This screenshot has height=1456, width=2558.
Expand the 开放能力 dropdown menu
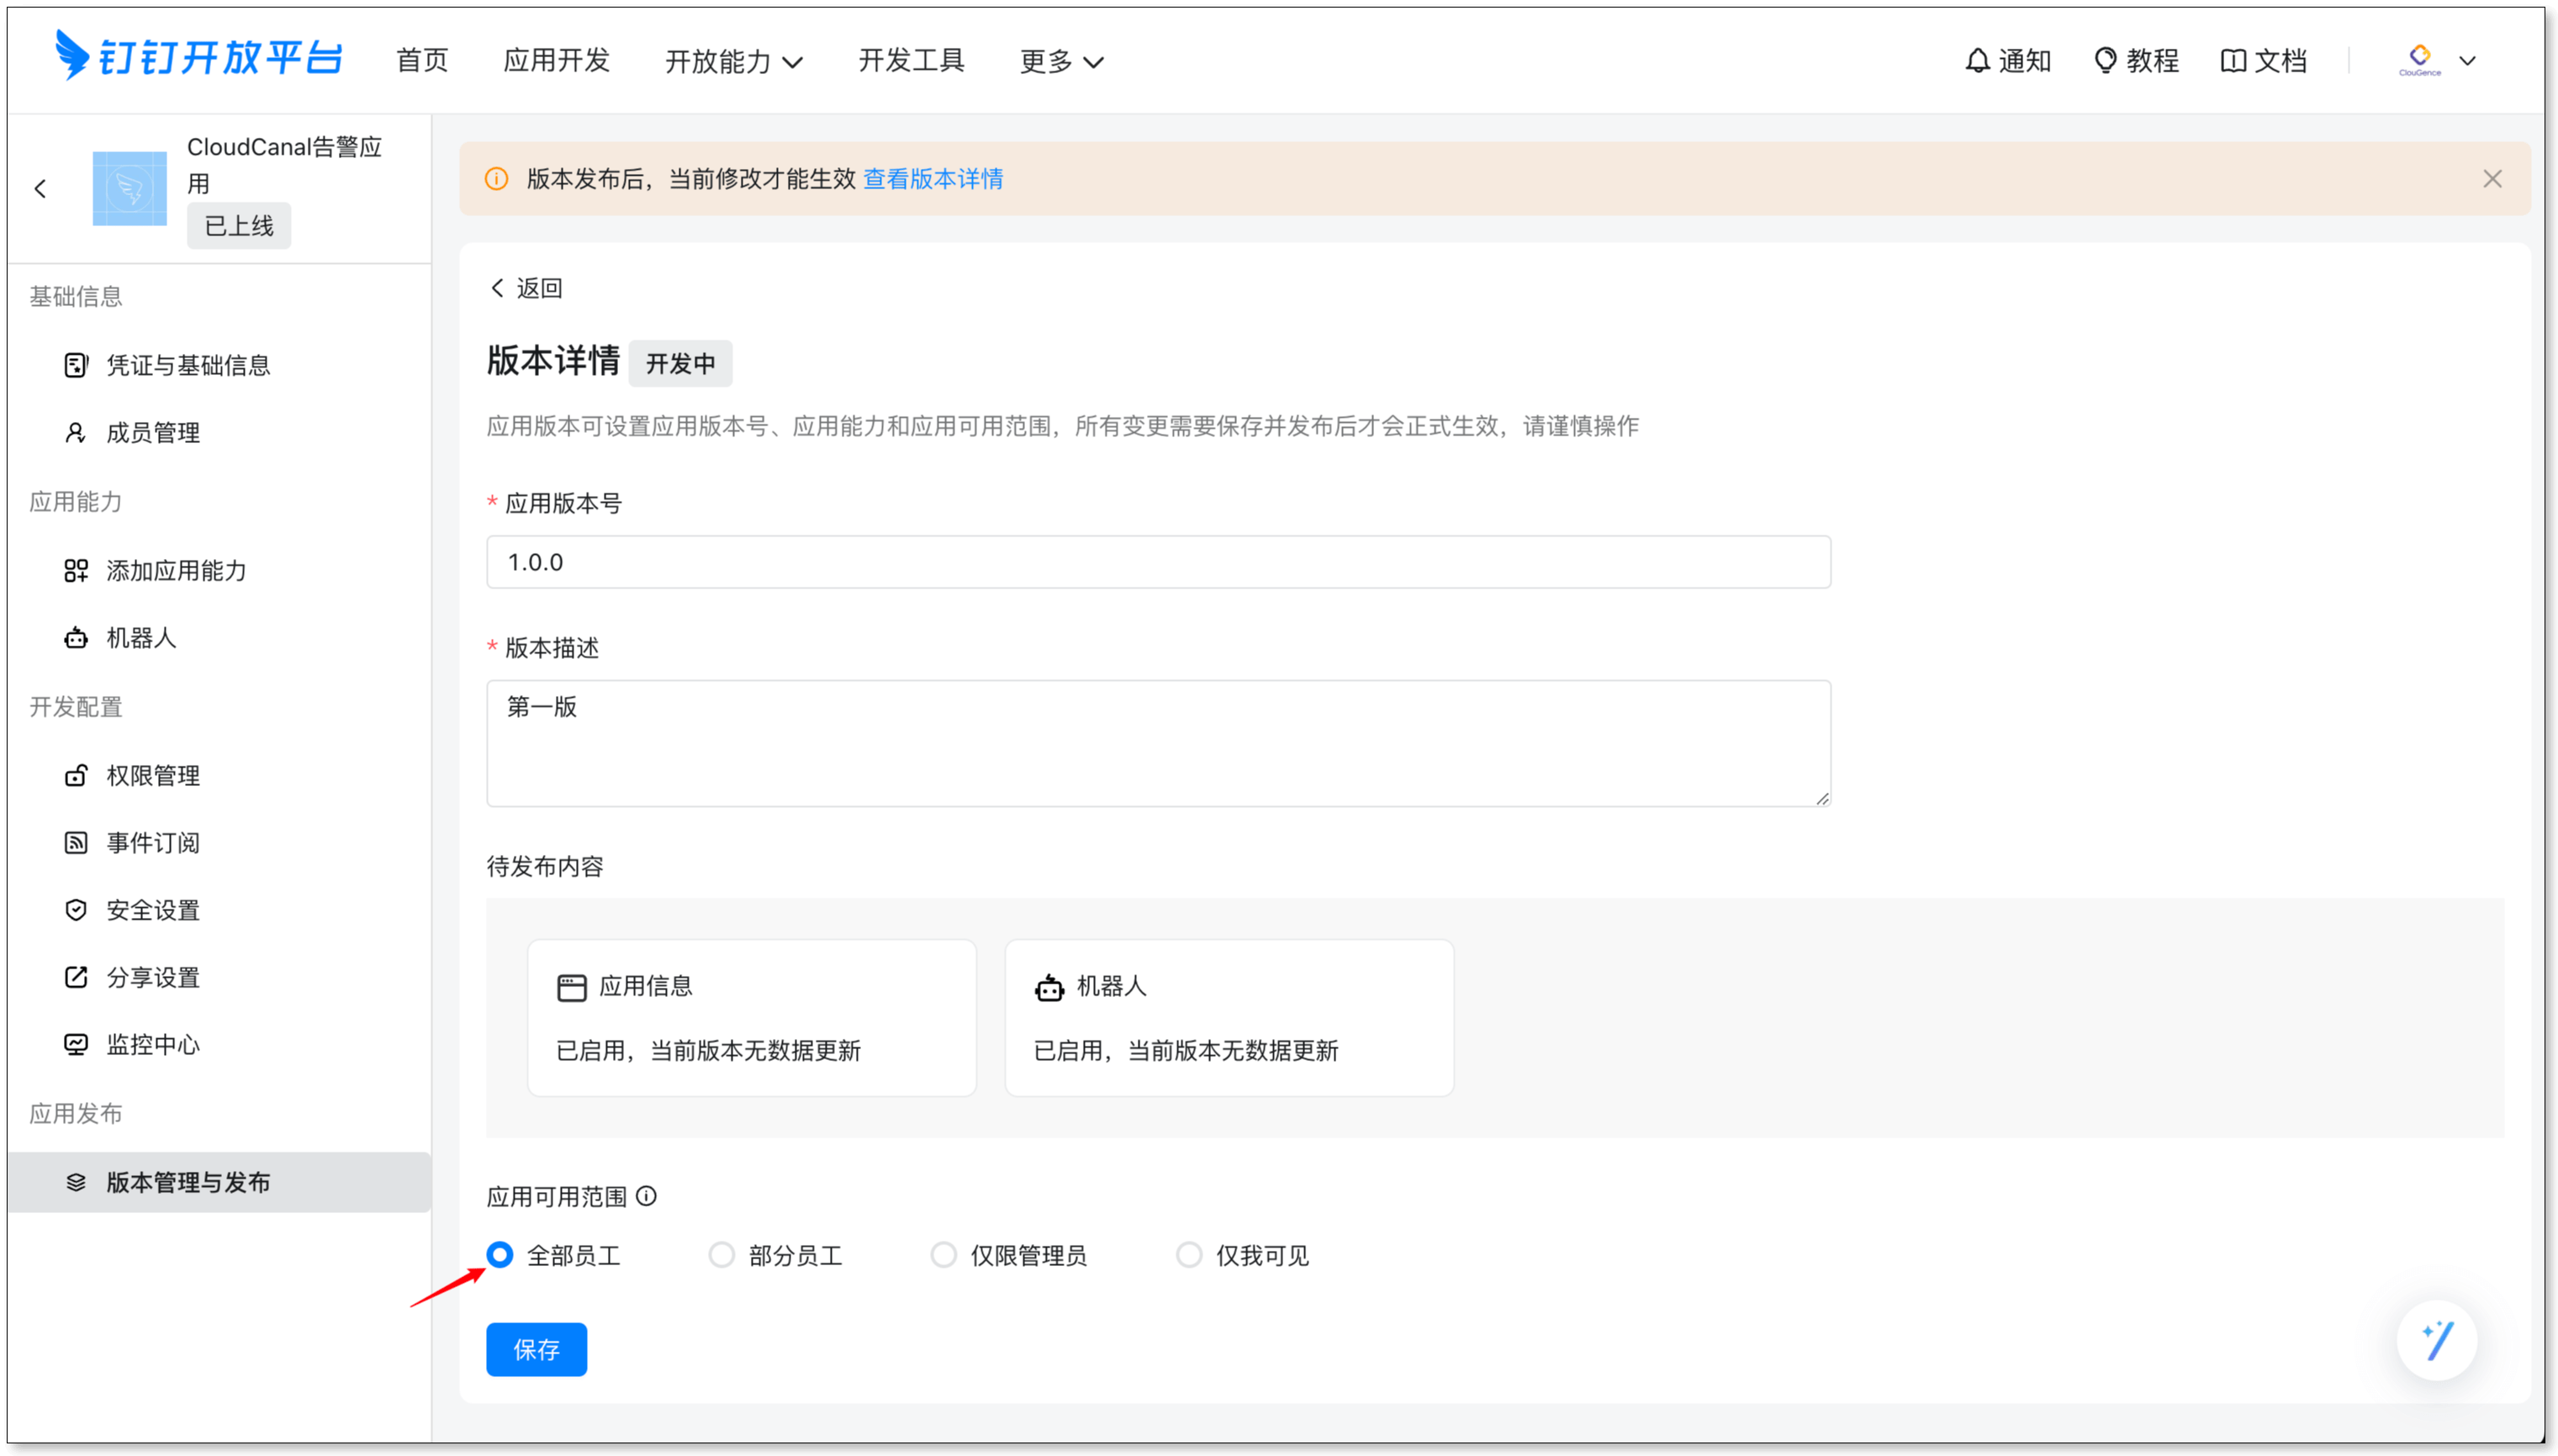733,62
